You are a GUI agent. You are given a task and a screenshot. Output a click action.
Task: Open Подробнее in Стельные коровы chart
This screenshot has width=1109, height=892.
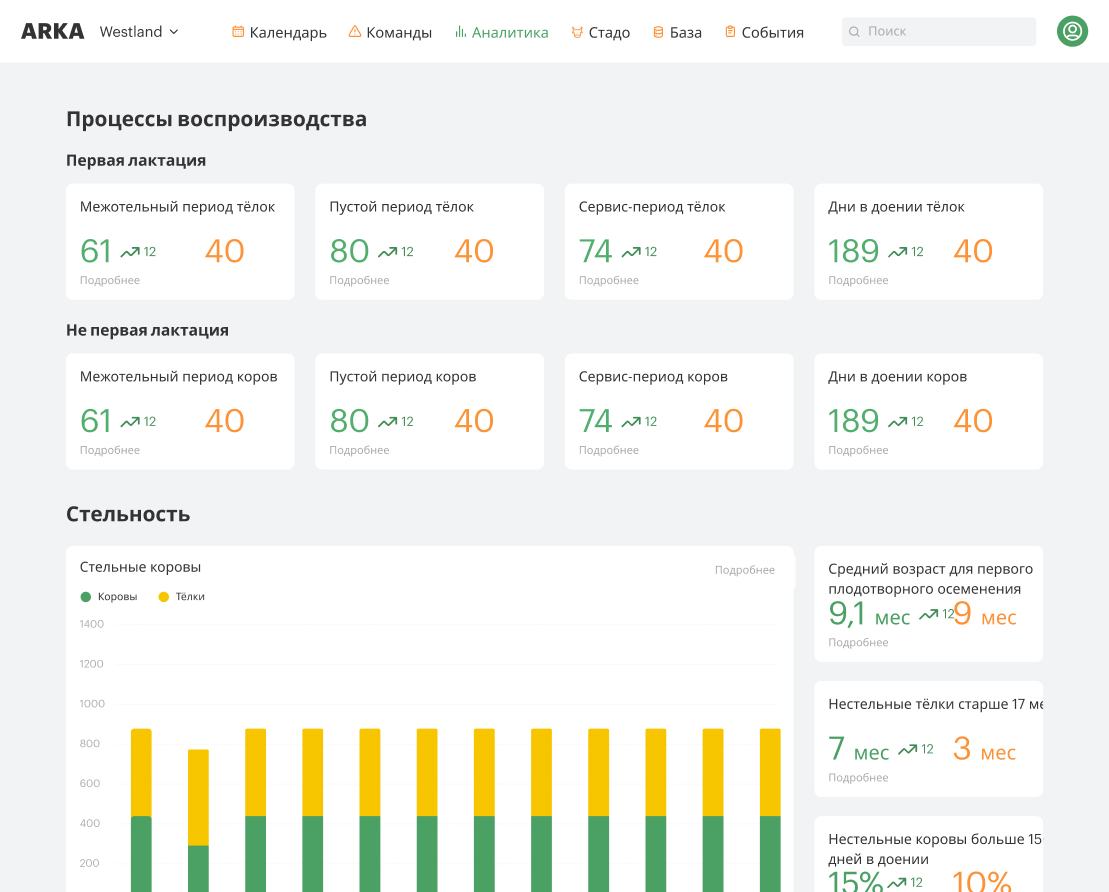click(x=744, y=570)
